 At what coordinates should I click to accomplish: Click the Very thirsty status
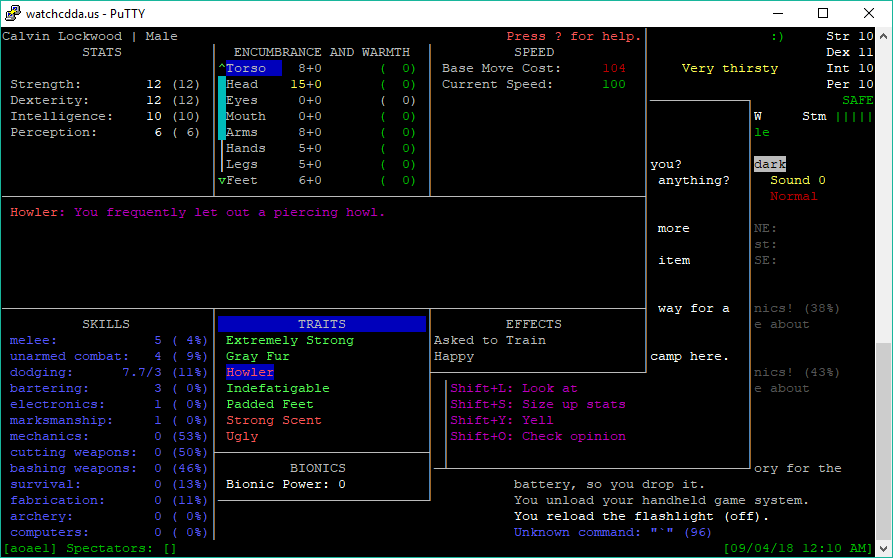730,68
